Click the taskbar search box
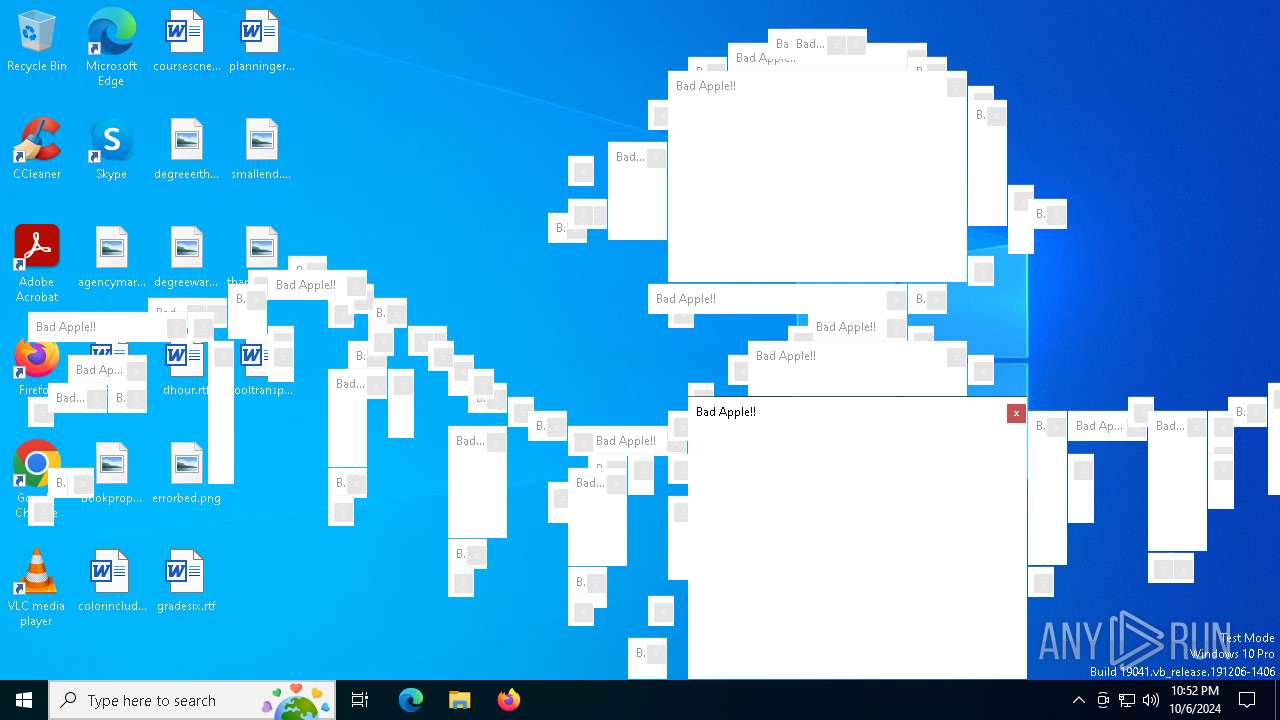Screen dimensions: 1280x720 tap(193, 700)
